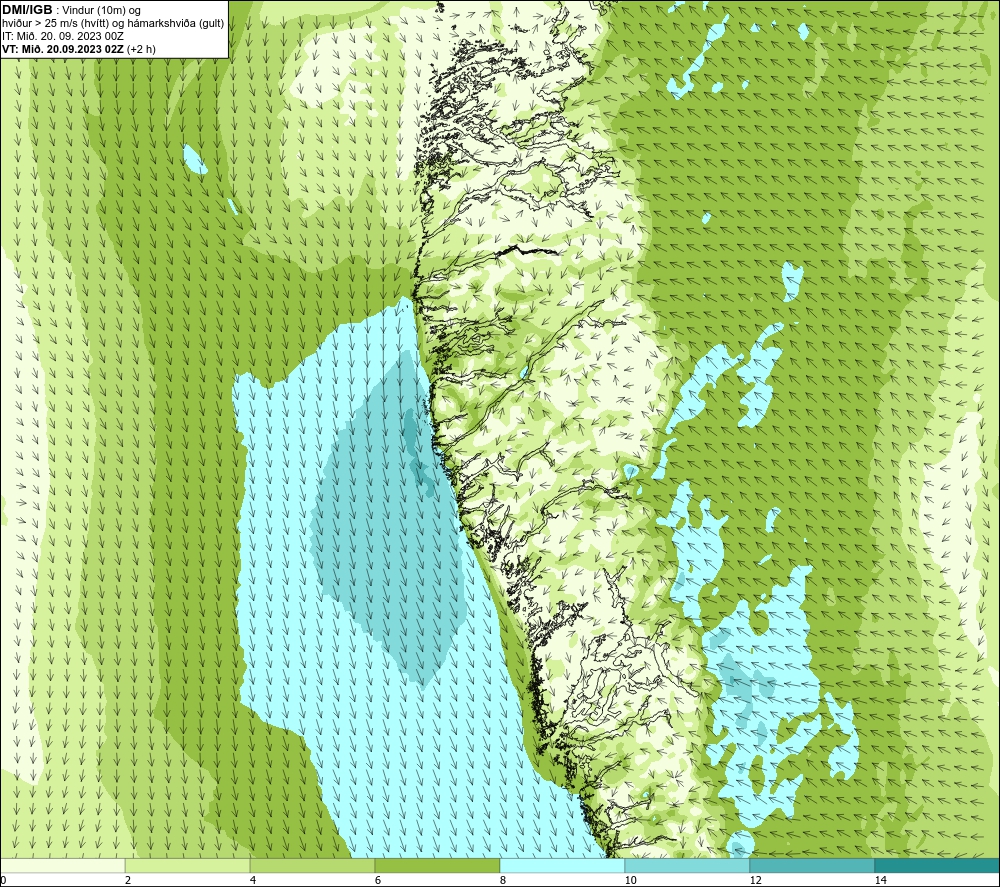Select the 4–6 m/s green swatch

click(x=312, y=865)
